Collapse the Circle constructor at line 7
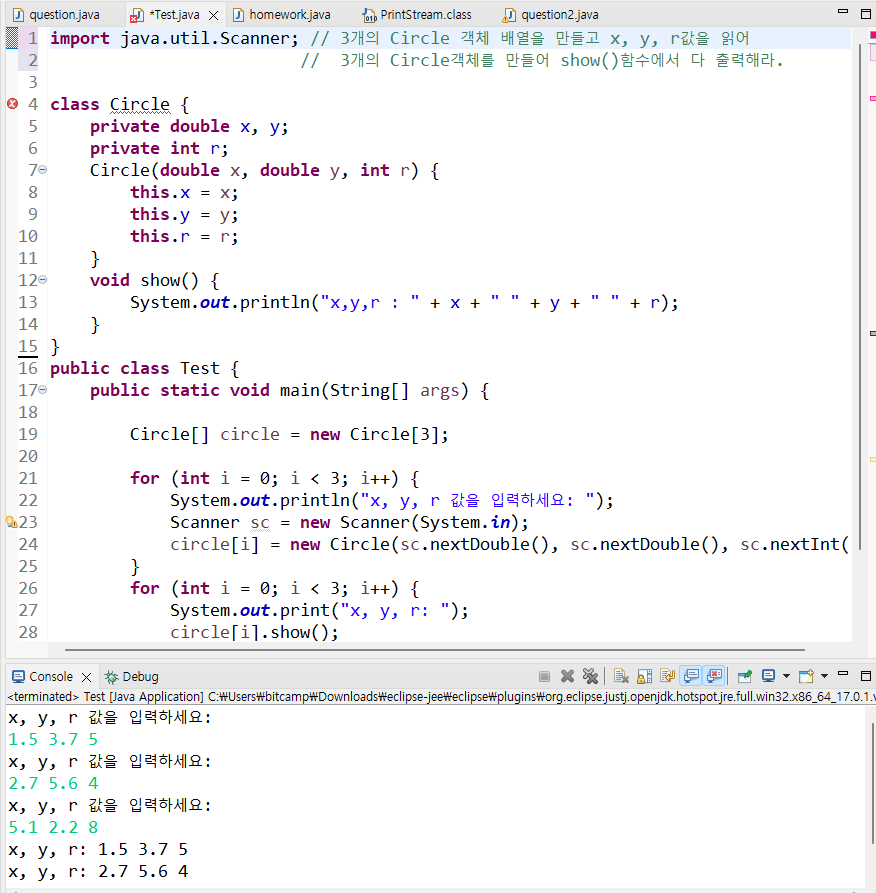This screenshot has width=876, height=893. (43, 170)
